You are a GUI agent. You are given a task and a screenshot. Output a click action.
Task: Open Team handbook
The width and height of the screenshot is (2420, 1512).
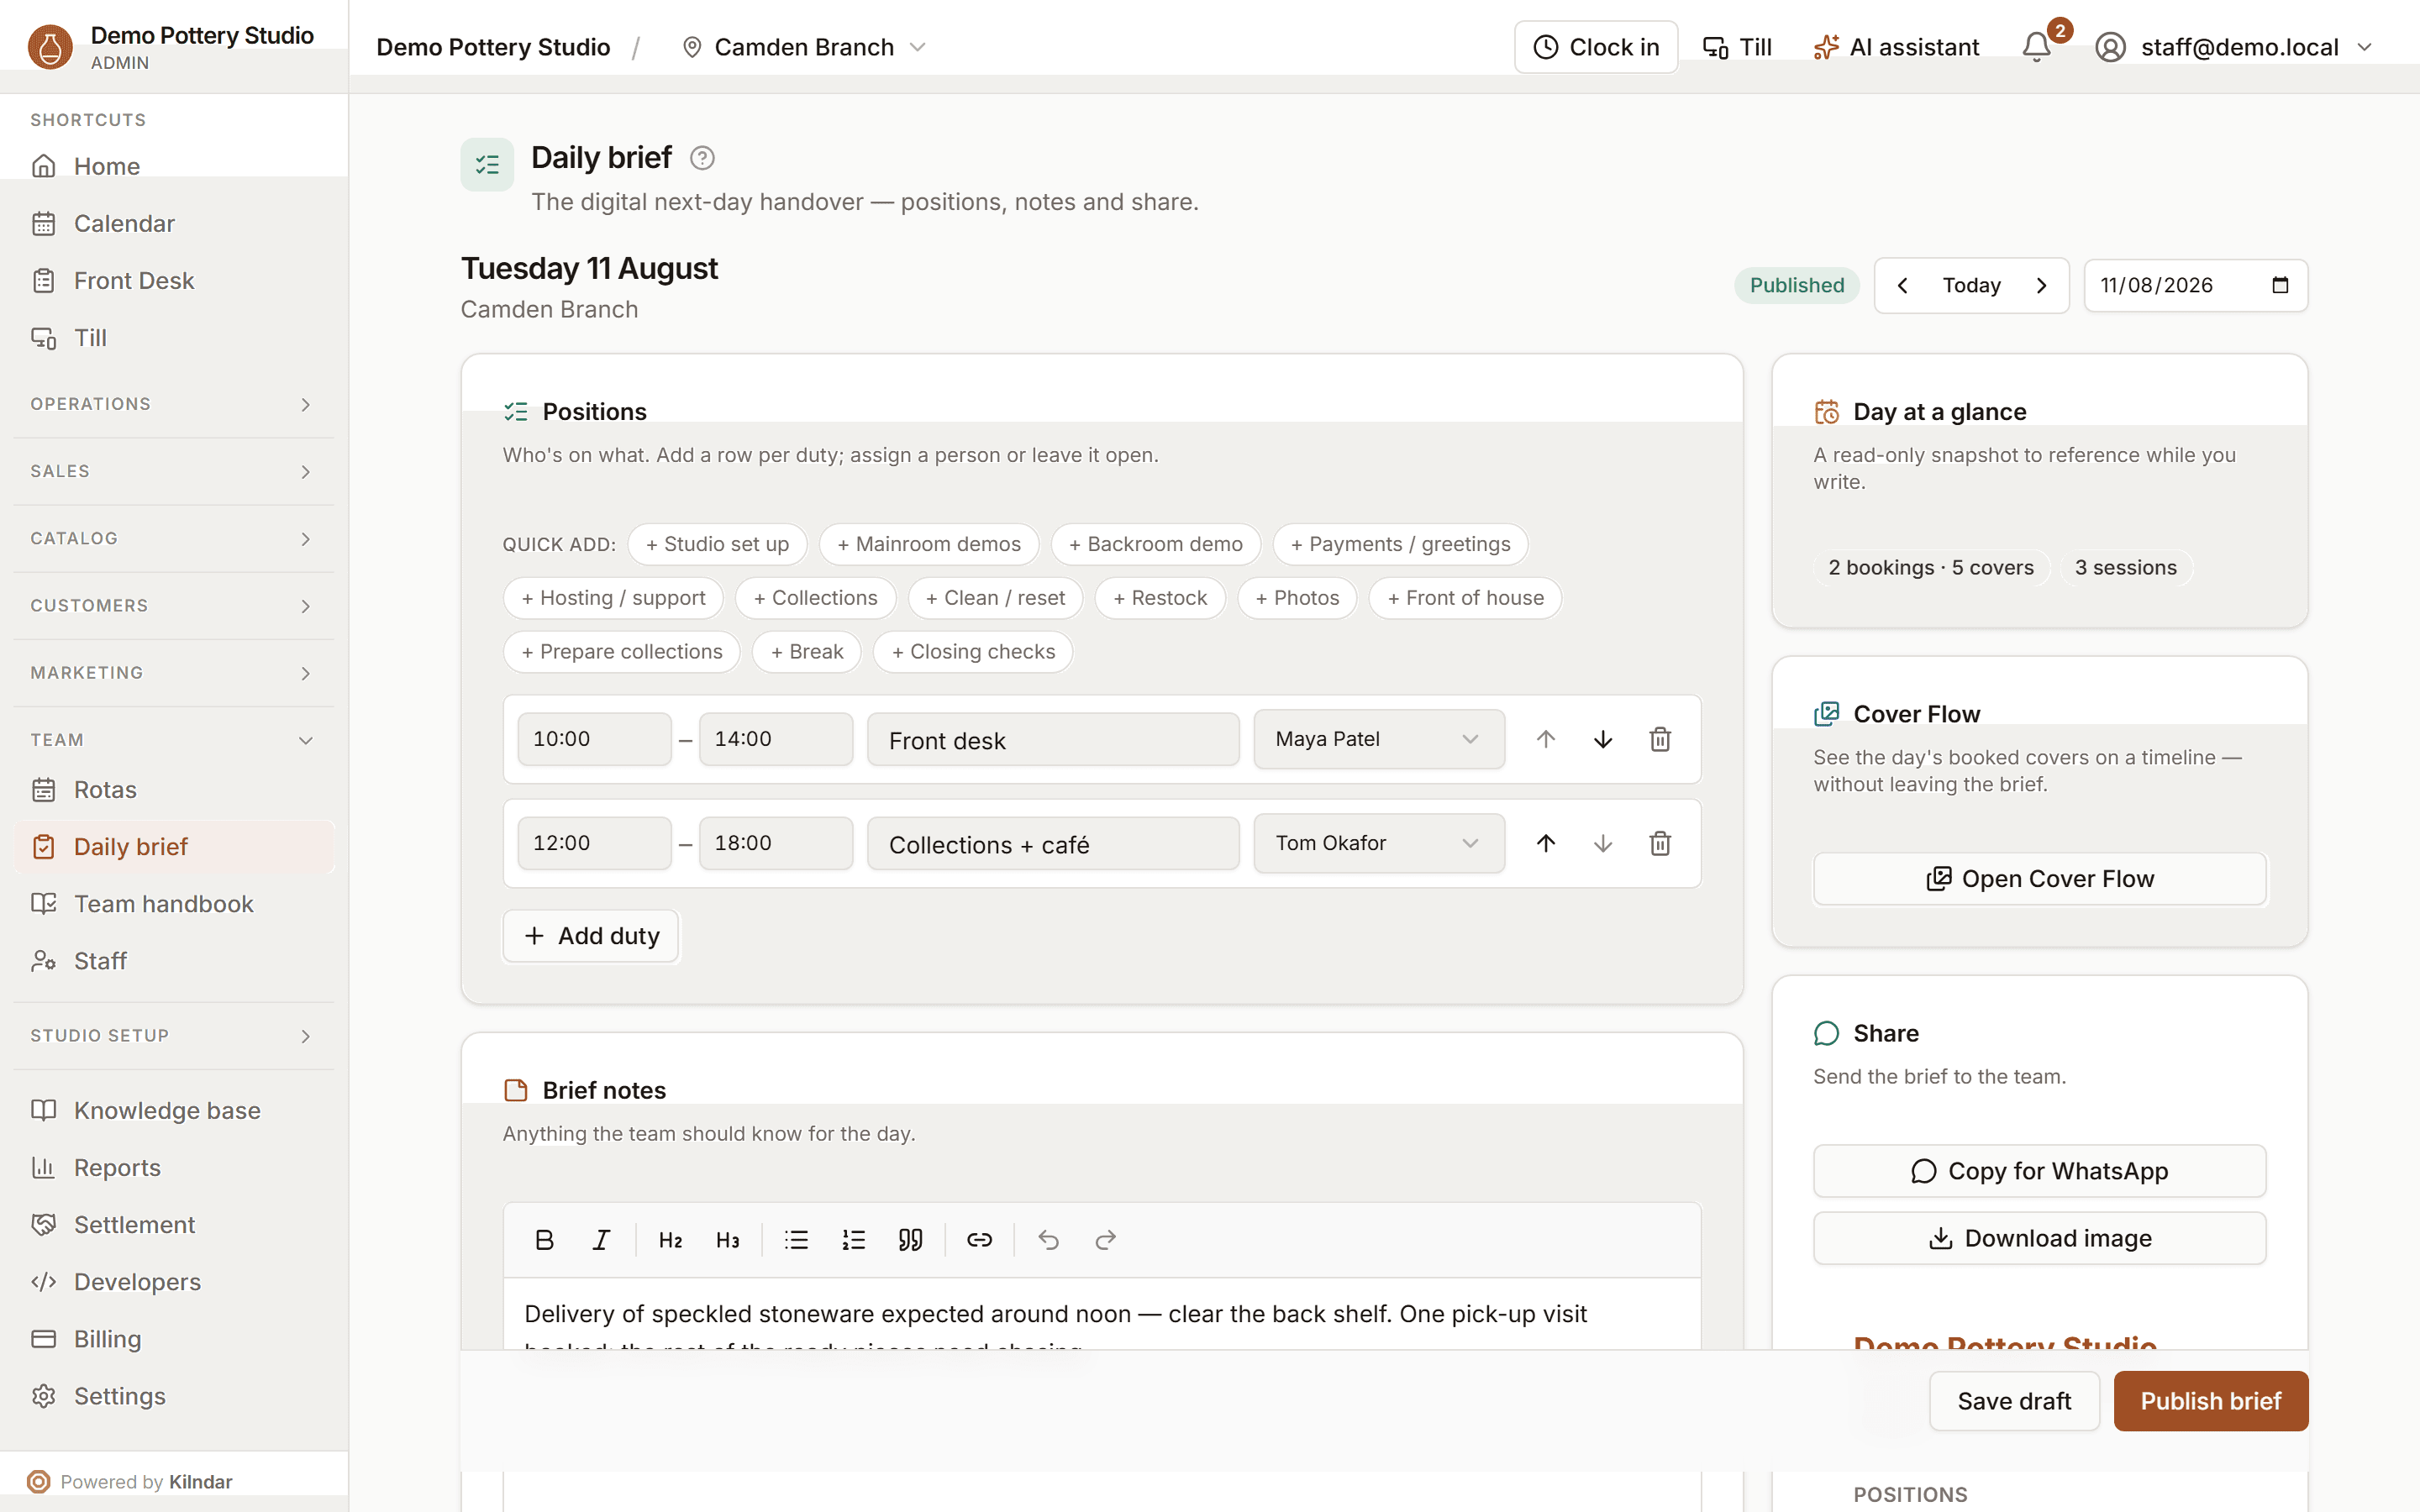coord(173,904)
